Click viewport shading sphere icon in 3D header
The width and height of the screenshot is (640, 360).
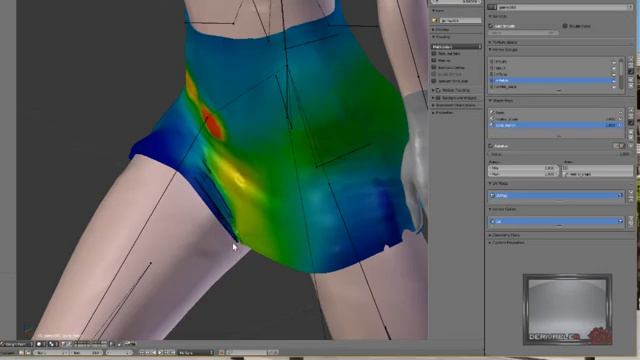(x=40, y=344)
